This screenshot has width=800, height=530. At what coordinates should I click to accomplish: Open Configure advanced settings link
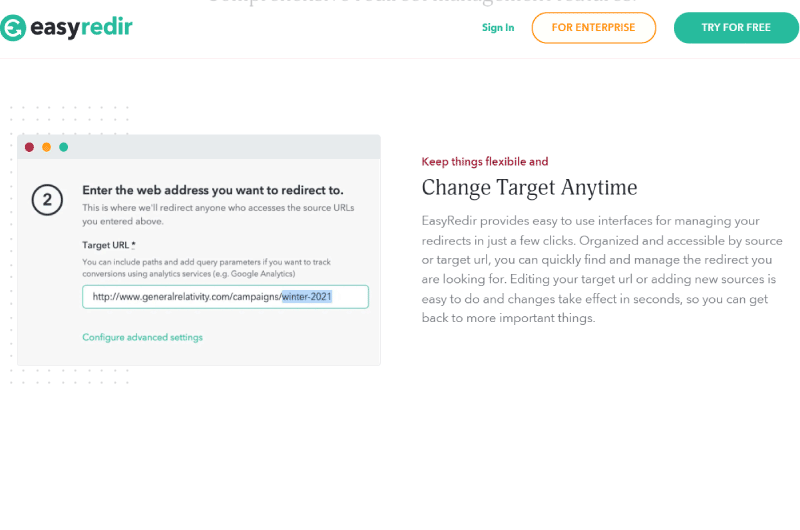coord(142,337)
